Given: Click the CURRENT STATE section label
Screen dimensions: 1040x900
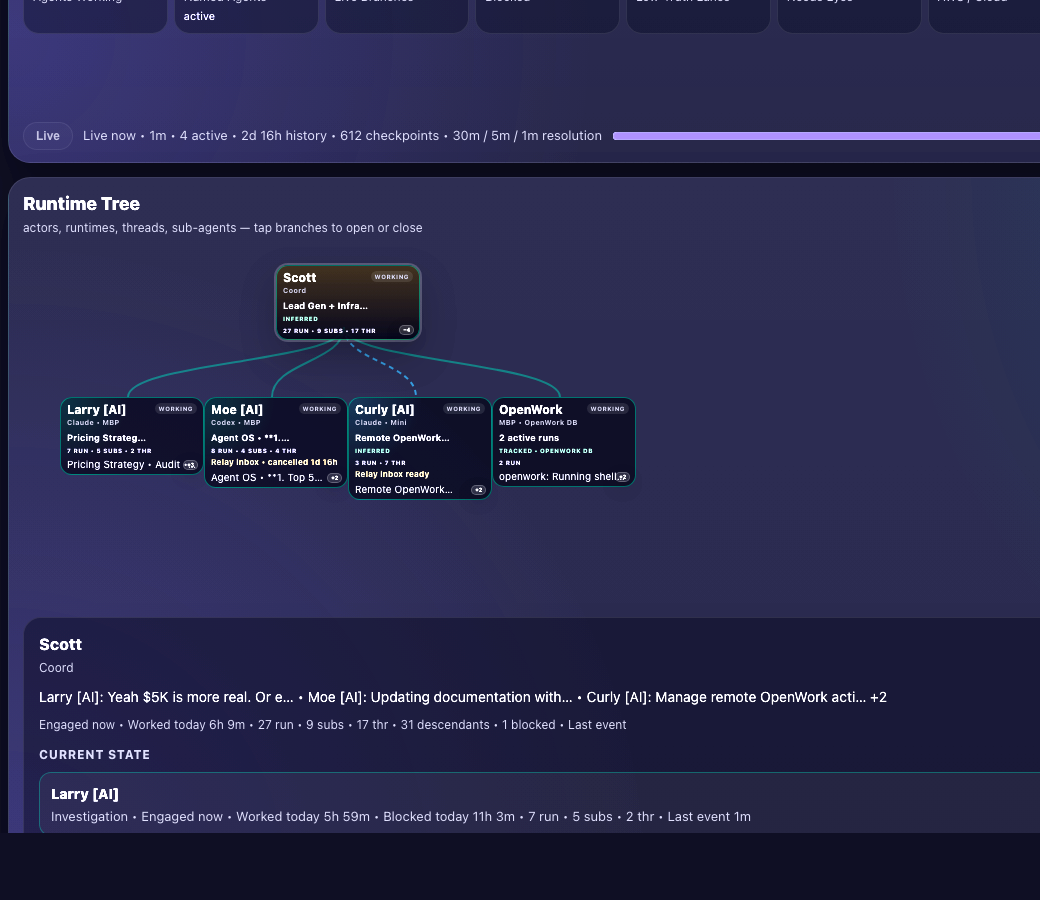Looking at the screenshot, I should tap(94, 755).
